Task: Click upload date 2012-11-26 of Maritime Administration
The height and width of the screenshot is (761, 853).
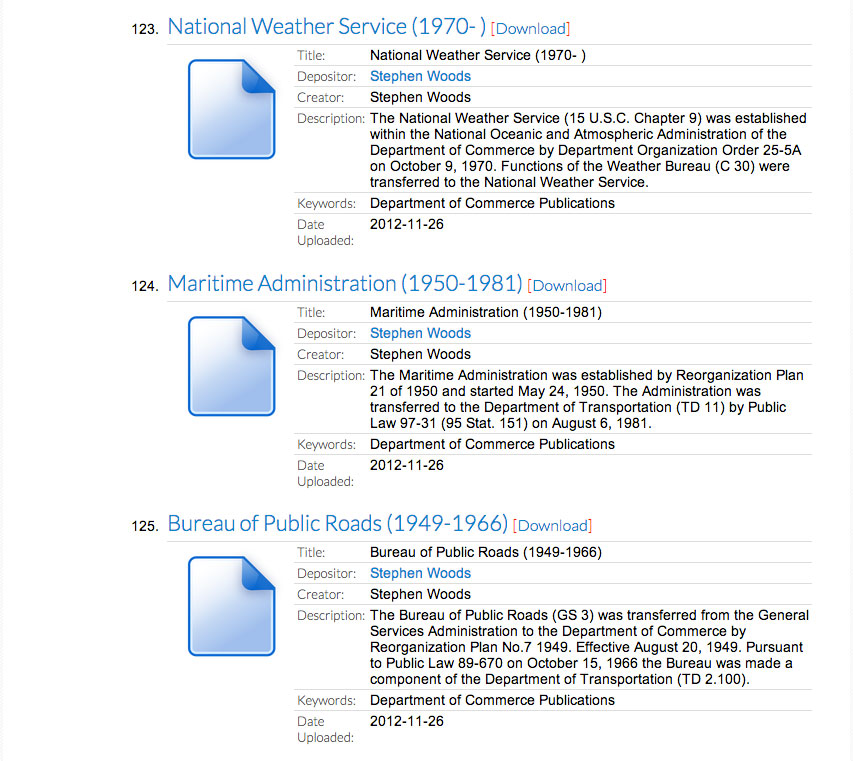Action: pyautogui.click(x=406, y=465)
